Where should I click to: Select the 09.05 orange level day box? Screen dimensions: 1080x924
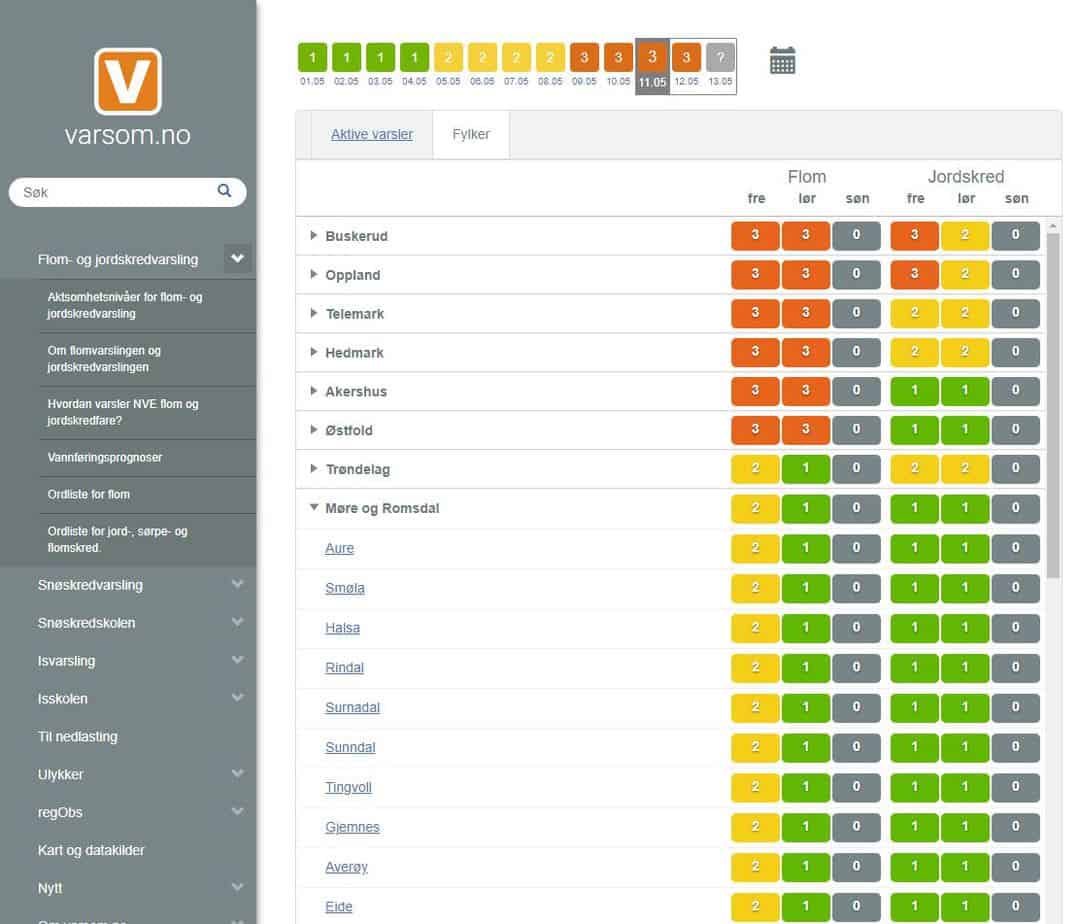point(584,58)
